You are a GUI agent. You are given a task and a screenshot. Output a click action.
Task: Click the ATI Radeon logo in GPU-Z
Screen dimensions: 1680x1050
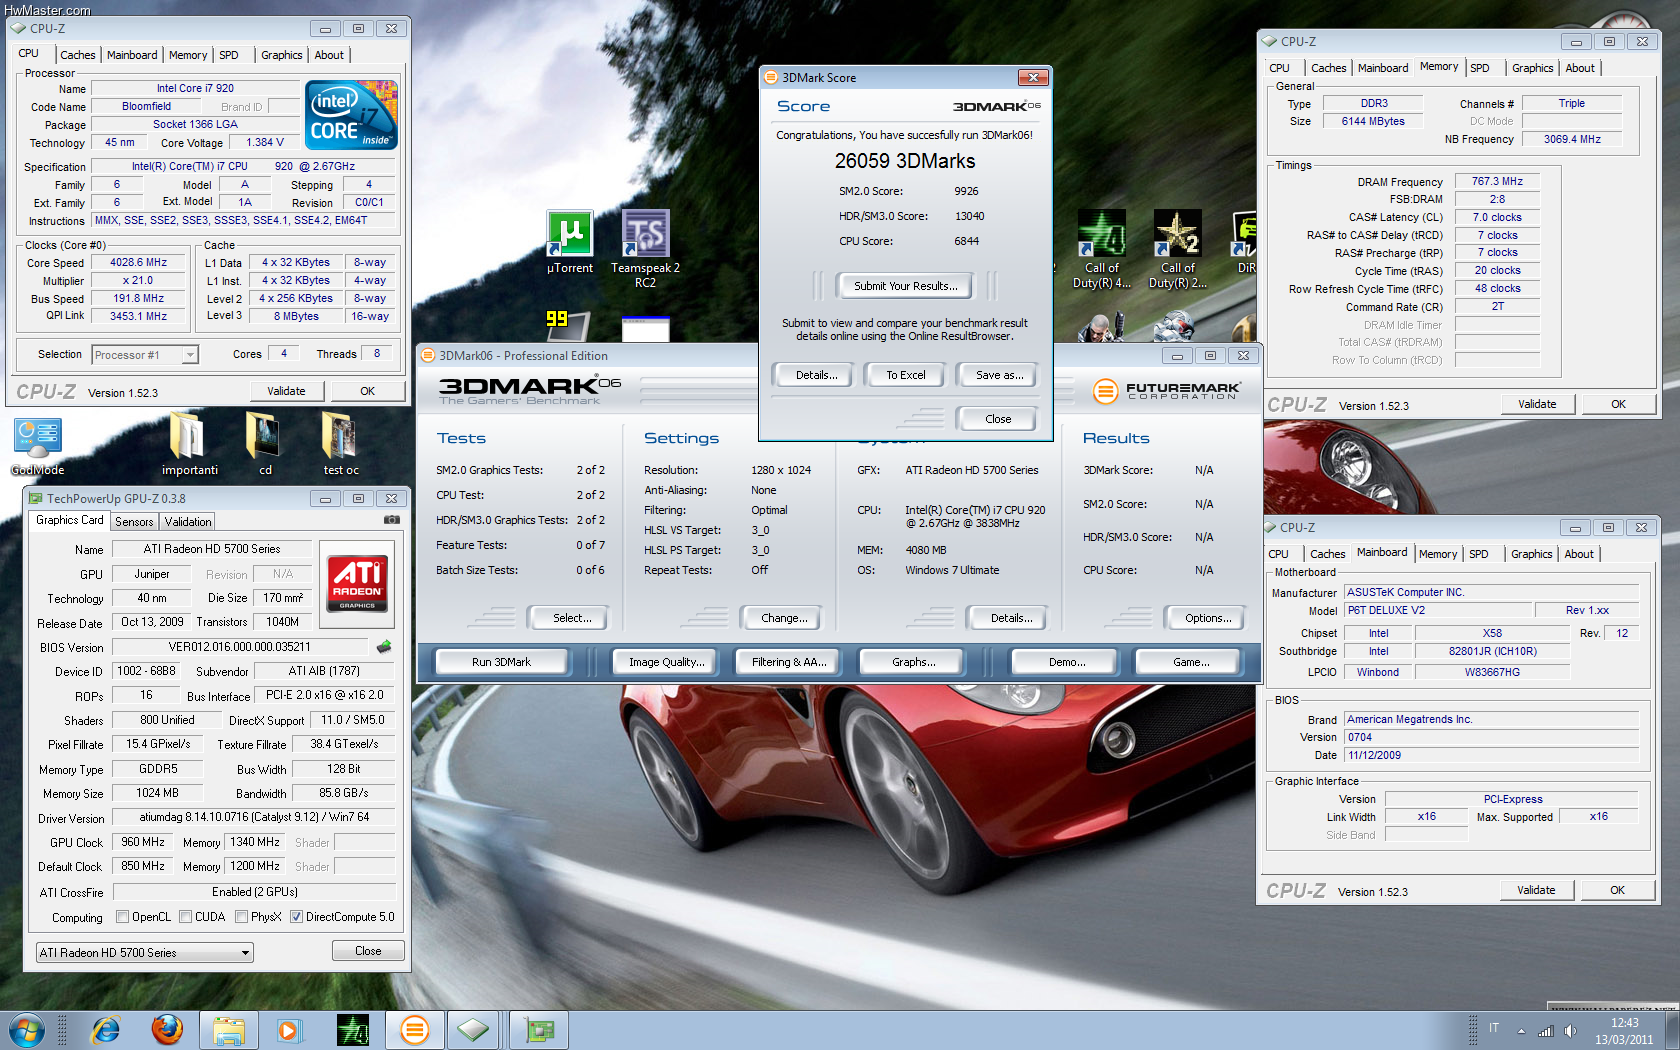tap(357, 584)
